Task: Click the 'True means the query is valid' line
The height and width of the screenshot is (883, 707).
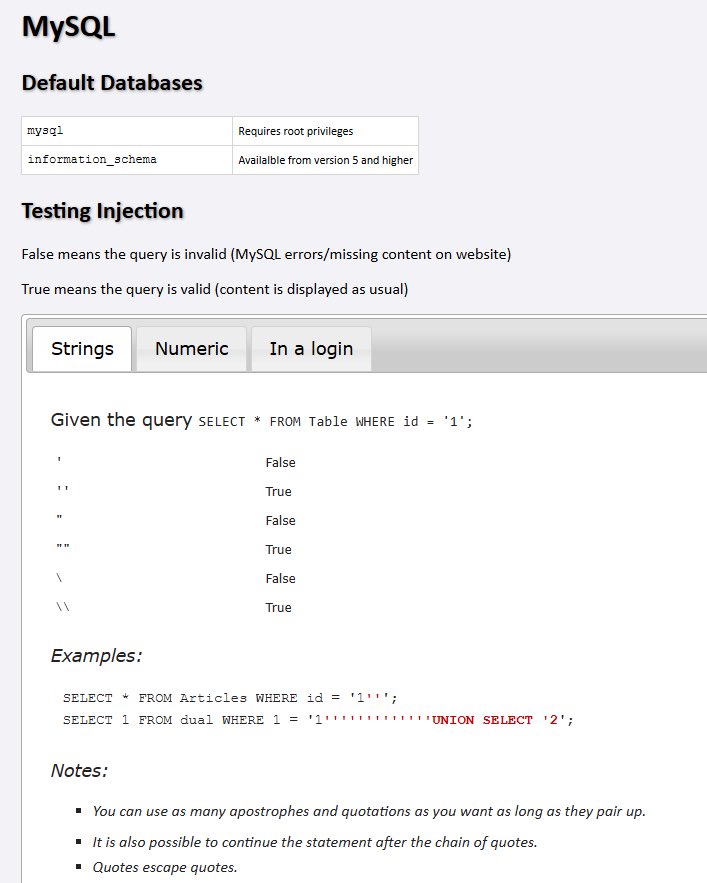Action: [x=215, y=289]
